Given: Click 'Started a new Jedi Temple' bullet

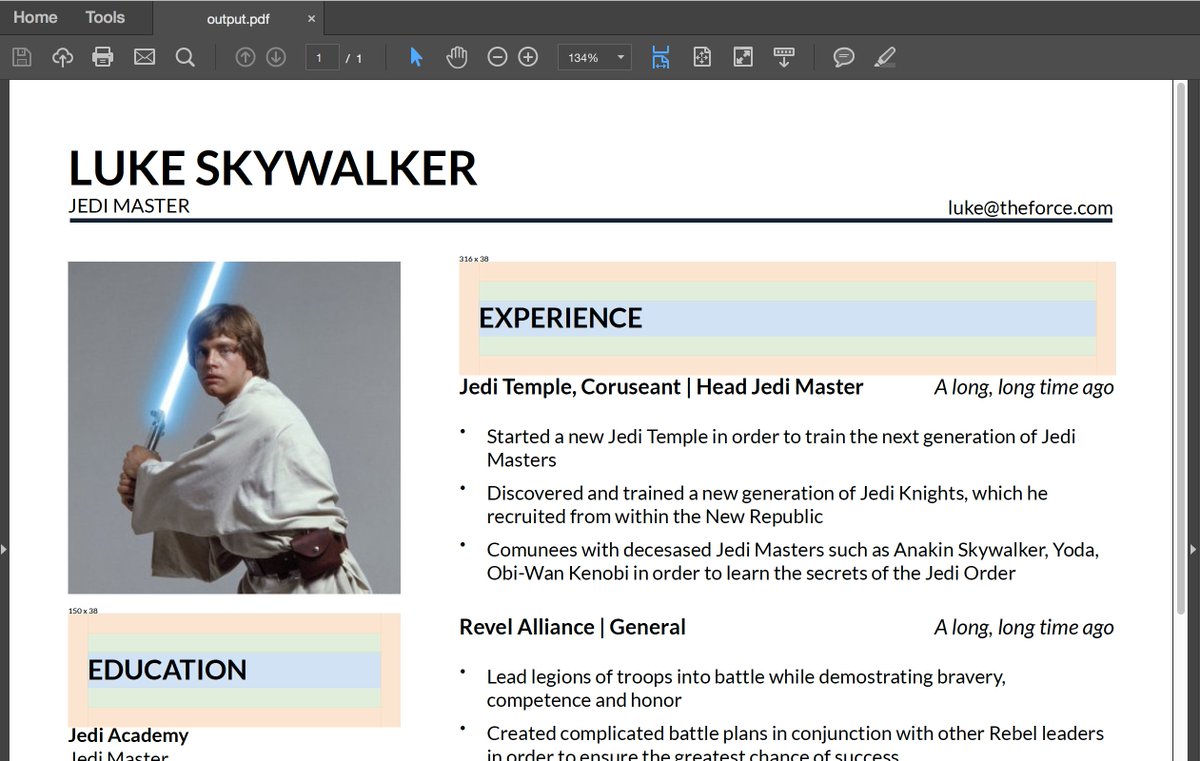Looking at the screenshot, I should 781,448.
